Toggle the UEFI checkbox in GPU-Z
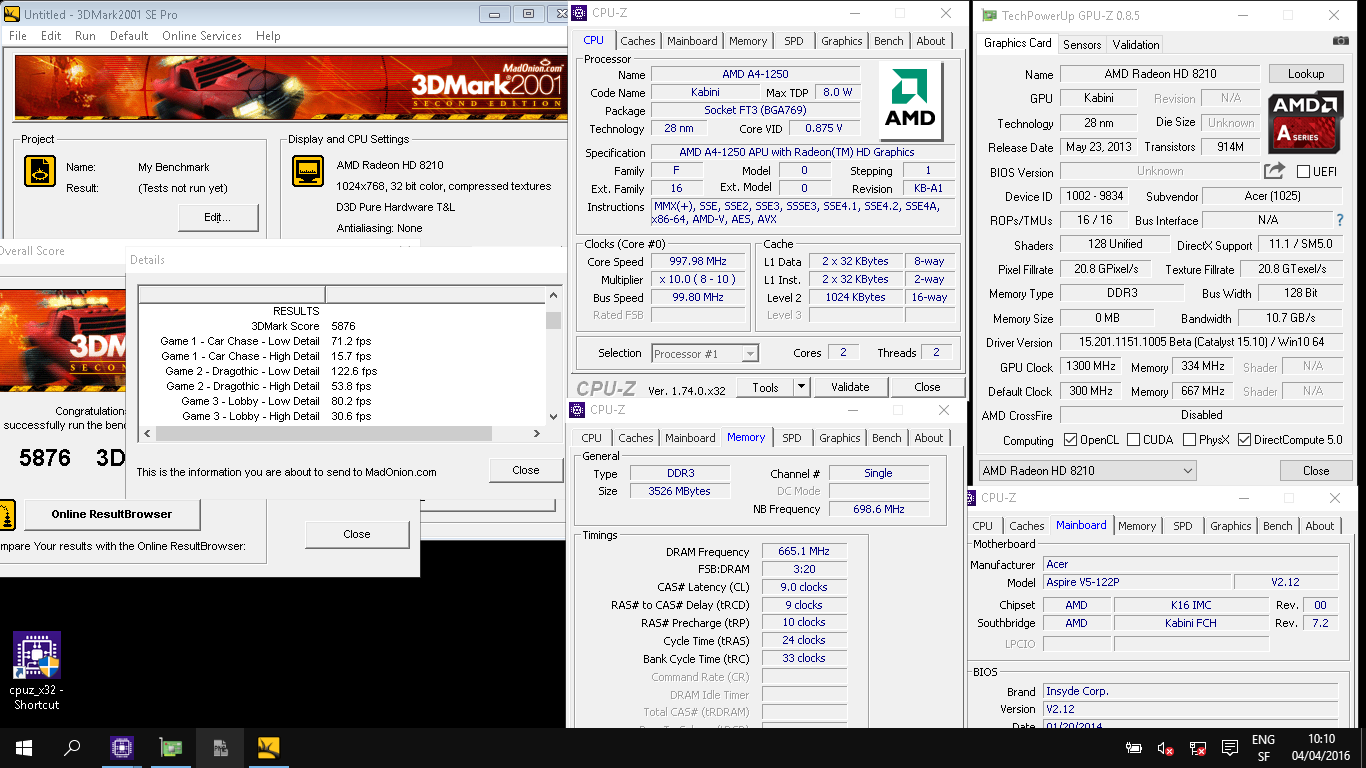Viewport: 1366px width, 768px height. [x=1303, y=172]
